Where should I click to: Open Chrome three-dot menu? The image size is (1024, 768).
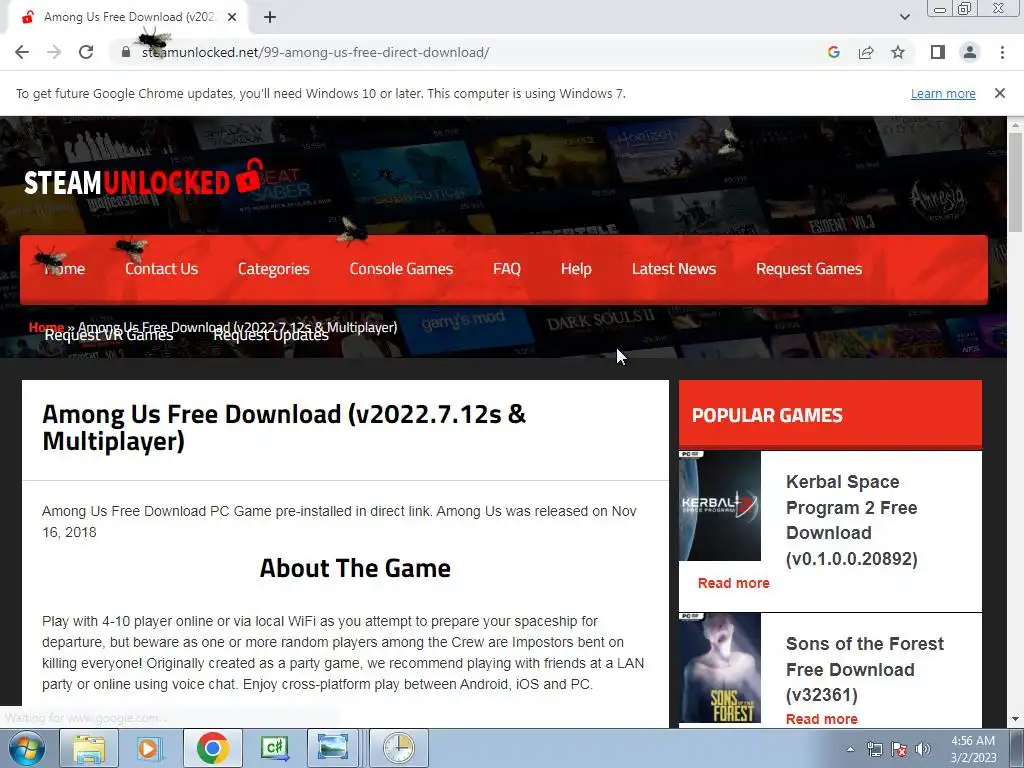(x=1002, y=52)
